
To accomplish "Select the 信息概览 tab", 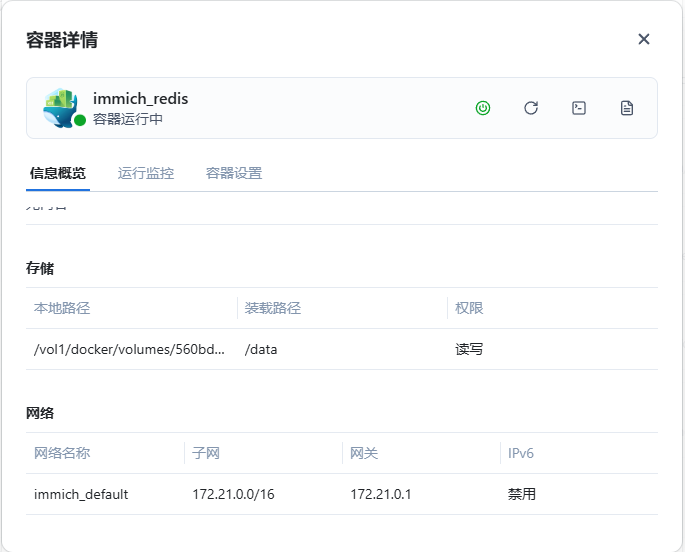I will click(58, 173).
